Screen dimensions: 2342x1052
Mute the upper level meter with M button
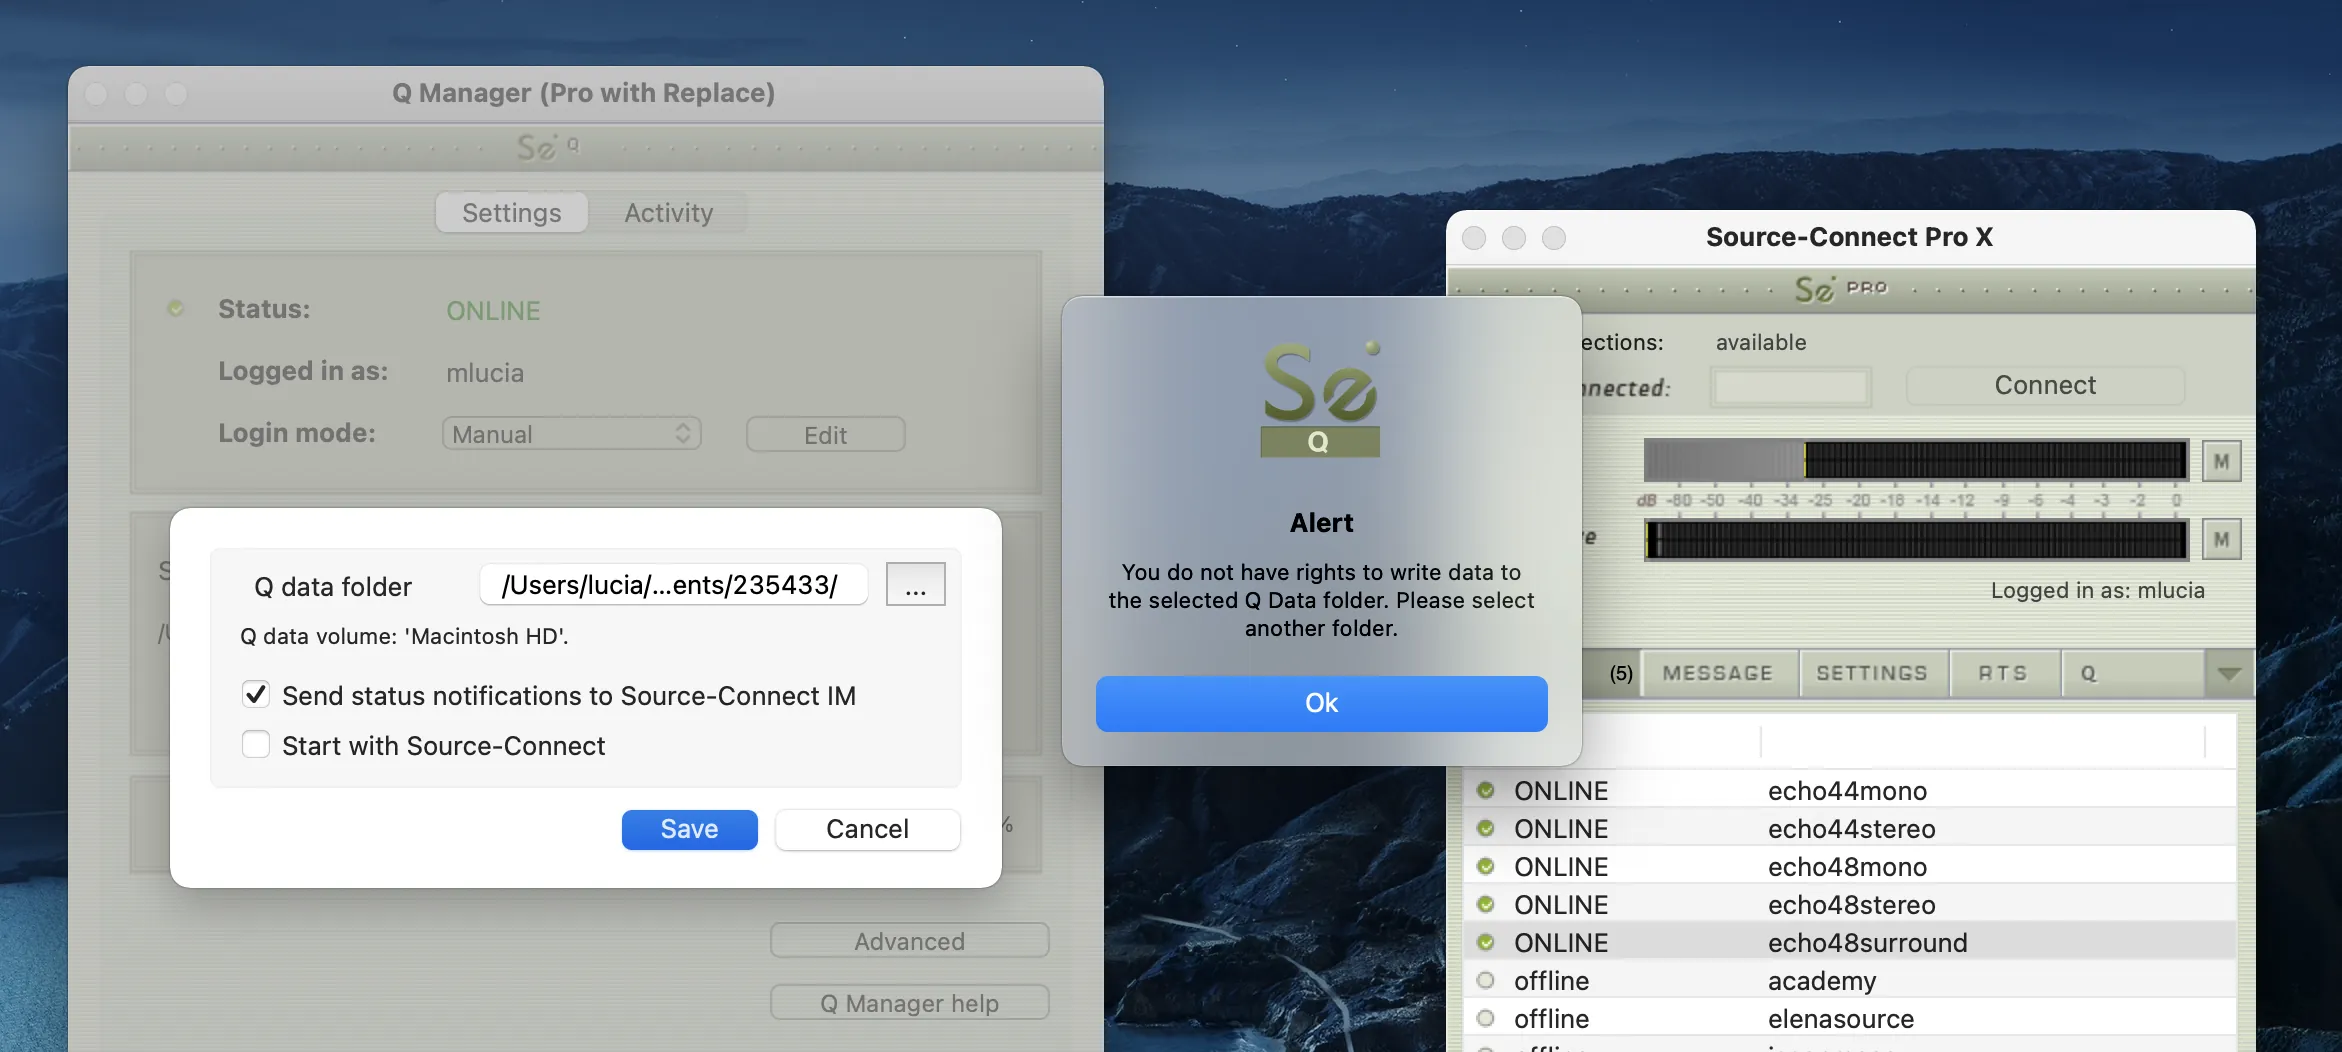pyautogui.click(x=2221, y=462)
